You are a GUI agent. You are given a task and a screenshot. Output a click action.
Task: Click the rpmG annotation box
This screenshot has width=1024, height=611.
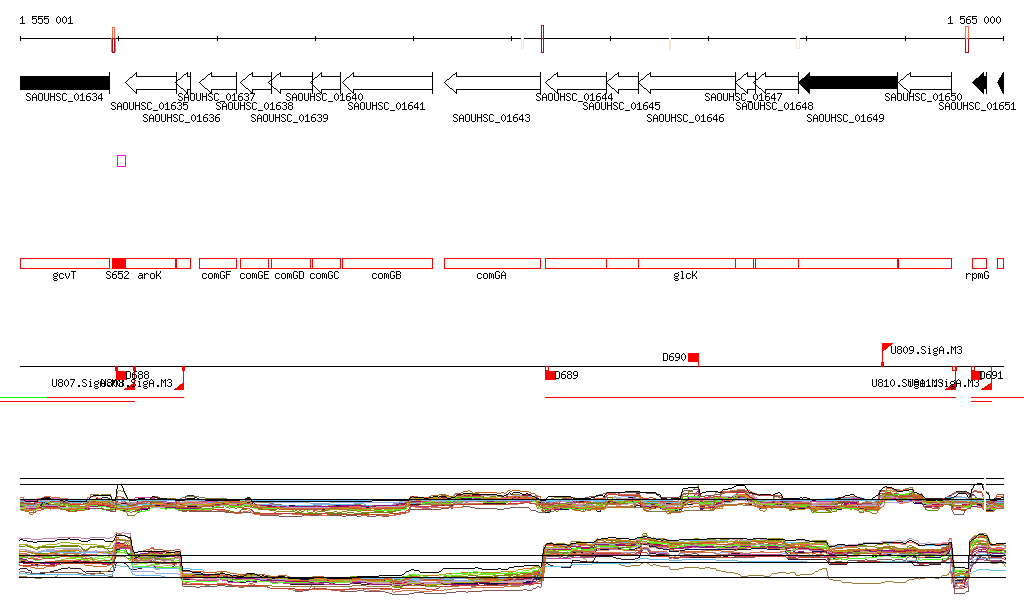[979, 264]
